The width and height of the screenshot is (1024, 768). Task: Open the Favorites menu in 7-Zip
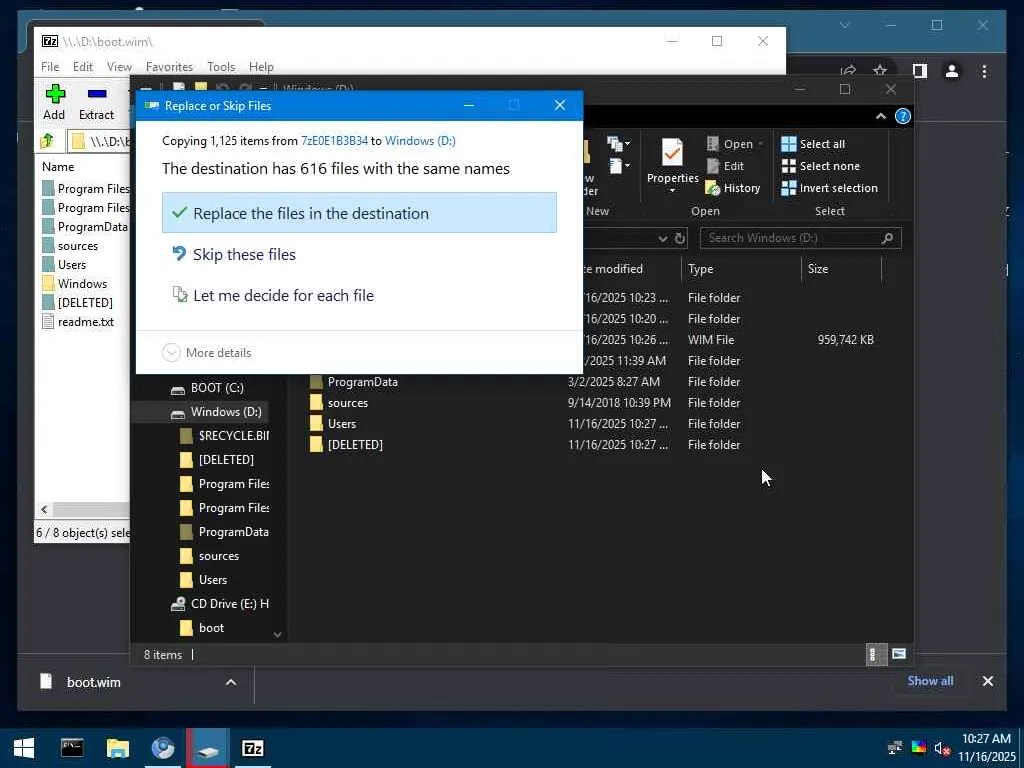(x=169, y=67)
